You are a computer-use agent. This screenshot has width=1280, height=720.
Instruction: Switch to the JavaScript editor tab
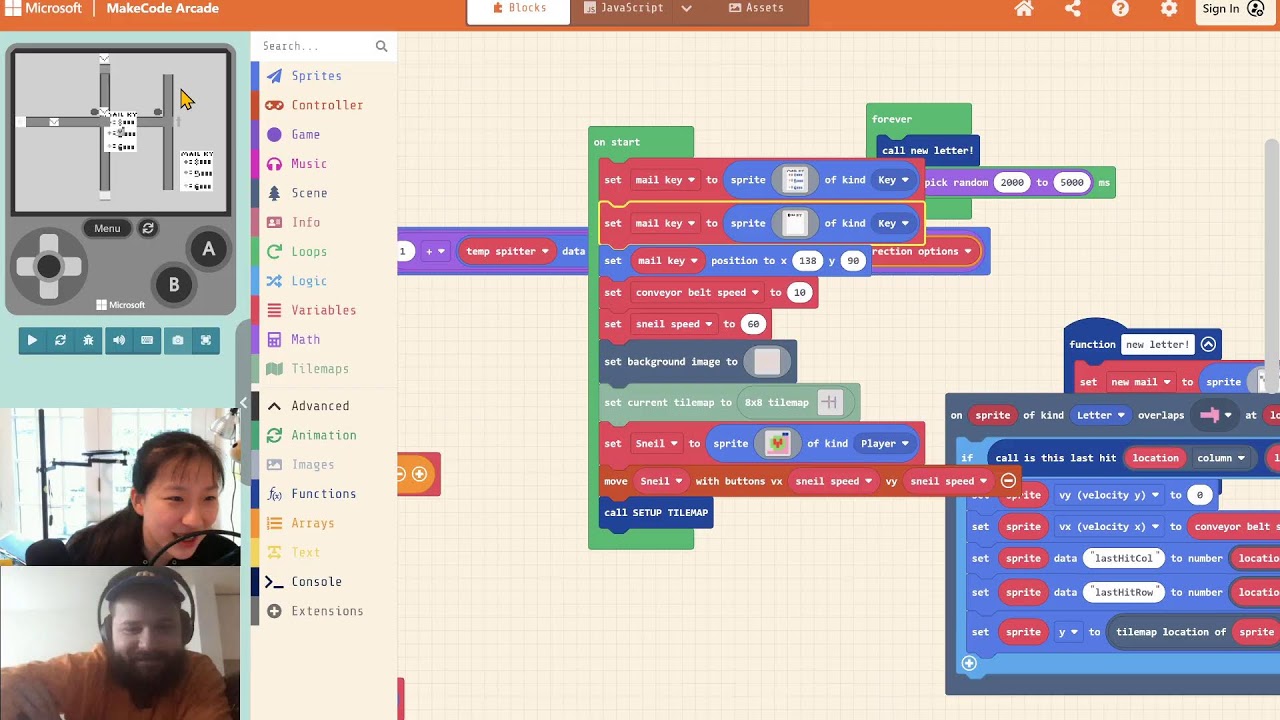click(x=623, y=9)
